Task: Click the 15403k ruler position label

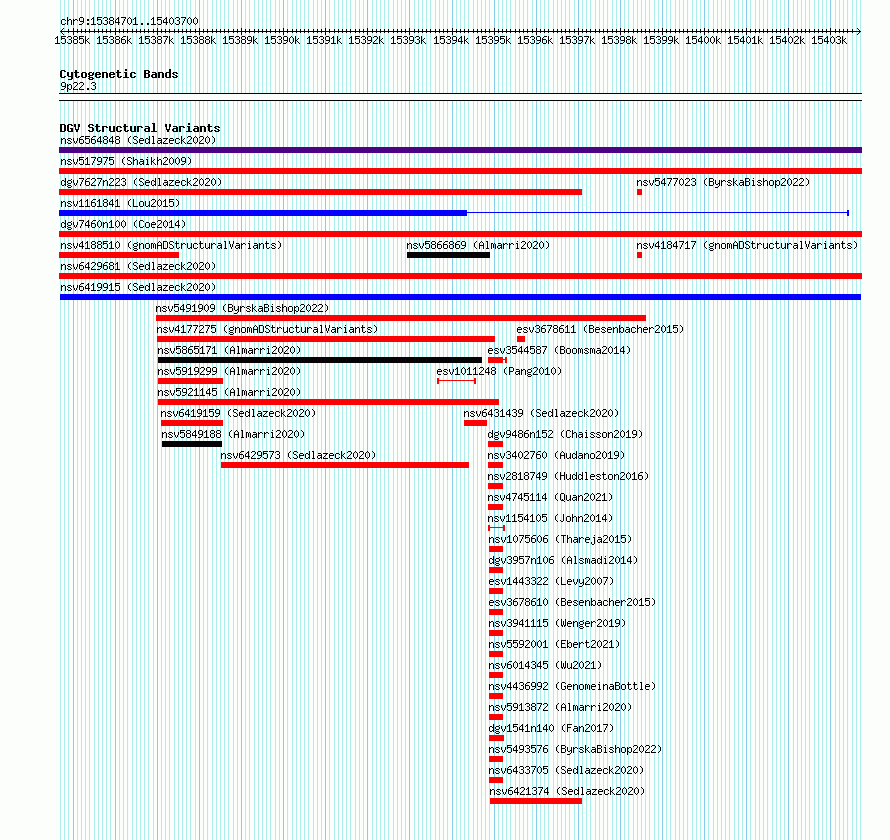Action: 829,40
